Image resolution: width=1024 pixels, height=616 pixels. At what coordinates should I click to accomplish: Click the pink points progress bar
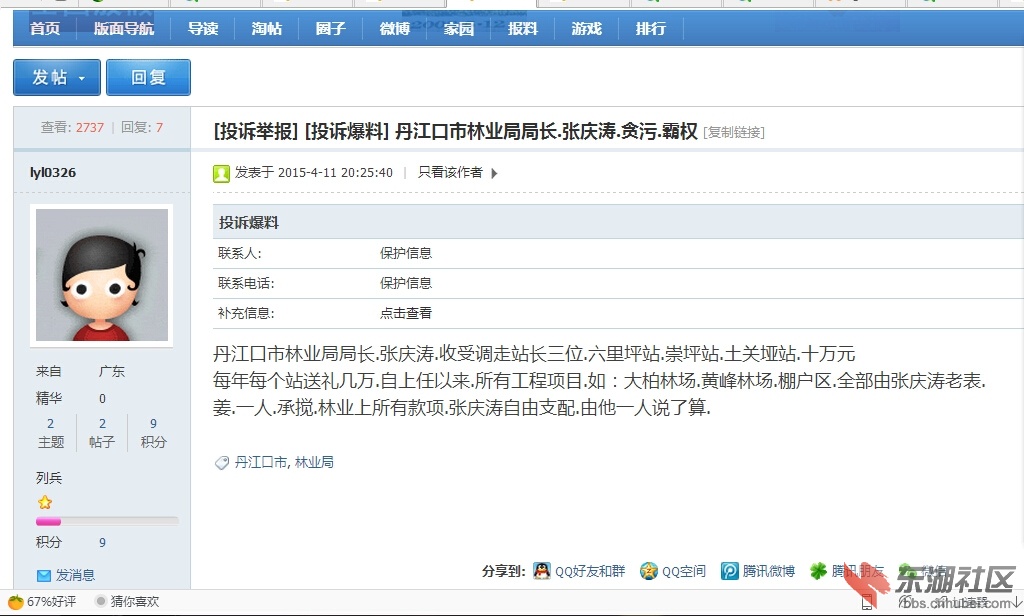(x=48, y=521)
